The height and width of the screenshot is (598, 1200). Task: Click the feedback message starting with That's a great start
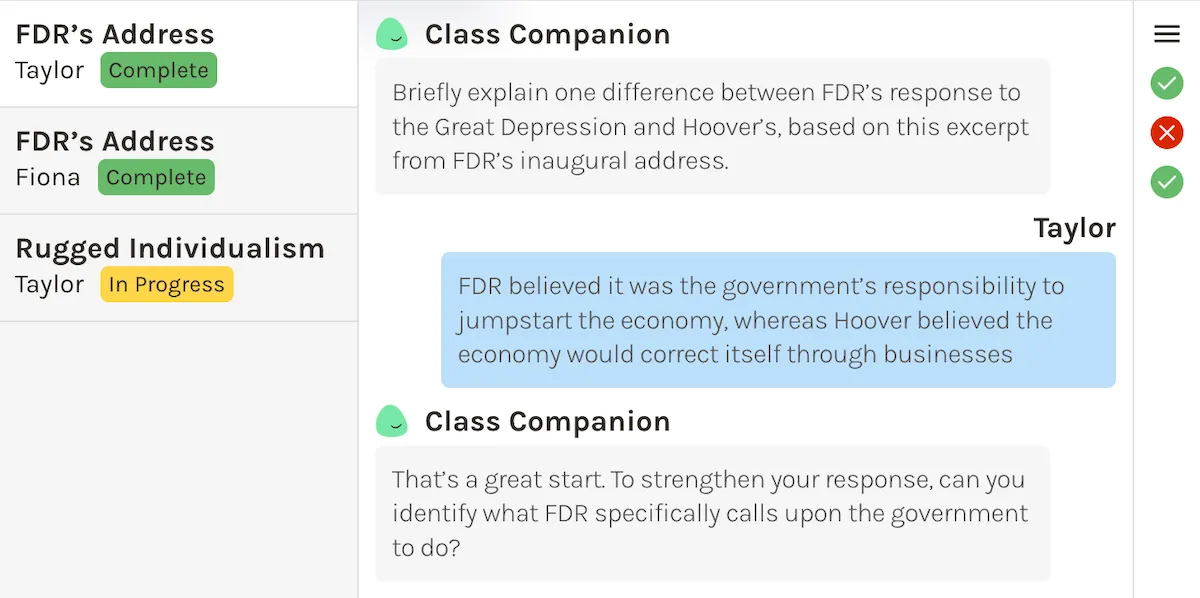[712, 513]
